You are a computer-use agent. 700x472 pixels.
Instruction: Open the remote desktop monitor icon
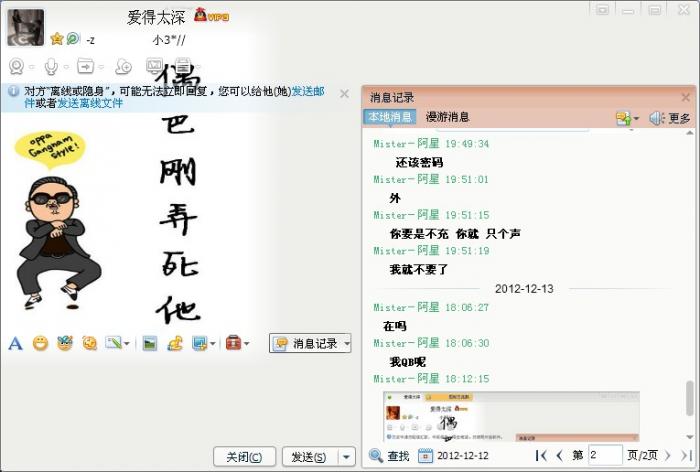point(154,66)
